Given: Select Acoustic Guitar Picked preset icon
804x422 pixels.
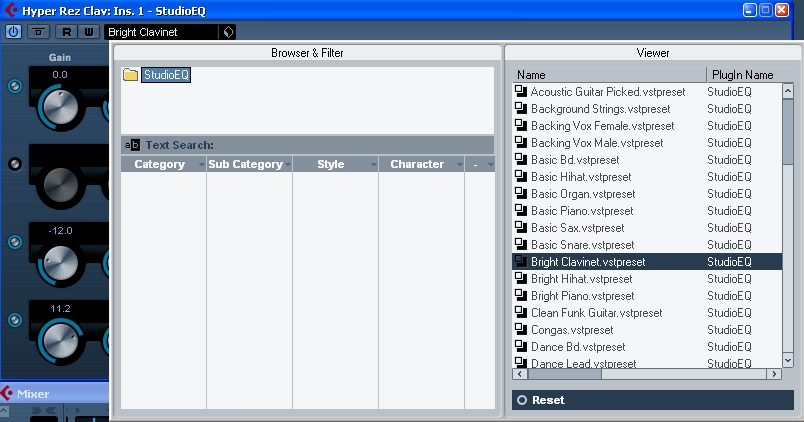Looking at the screenshot, I should [x=521, y=92].
